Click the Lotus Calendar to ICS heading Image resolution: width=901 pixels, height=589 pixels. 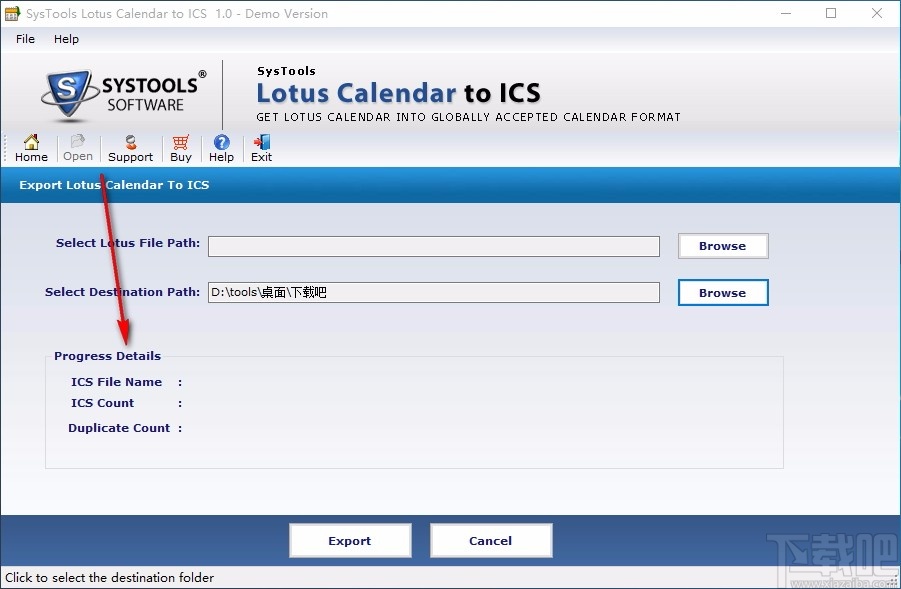pos(398,92)
